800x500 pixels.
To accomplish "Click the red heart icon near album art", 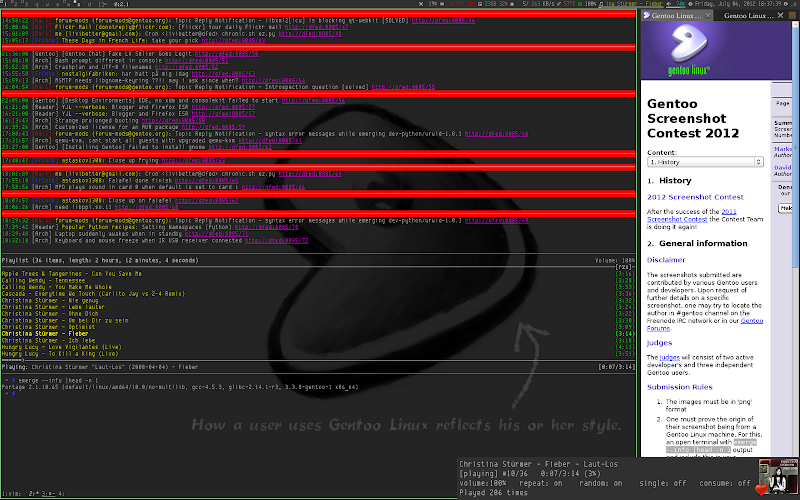I will (761, 490).
